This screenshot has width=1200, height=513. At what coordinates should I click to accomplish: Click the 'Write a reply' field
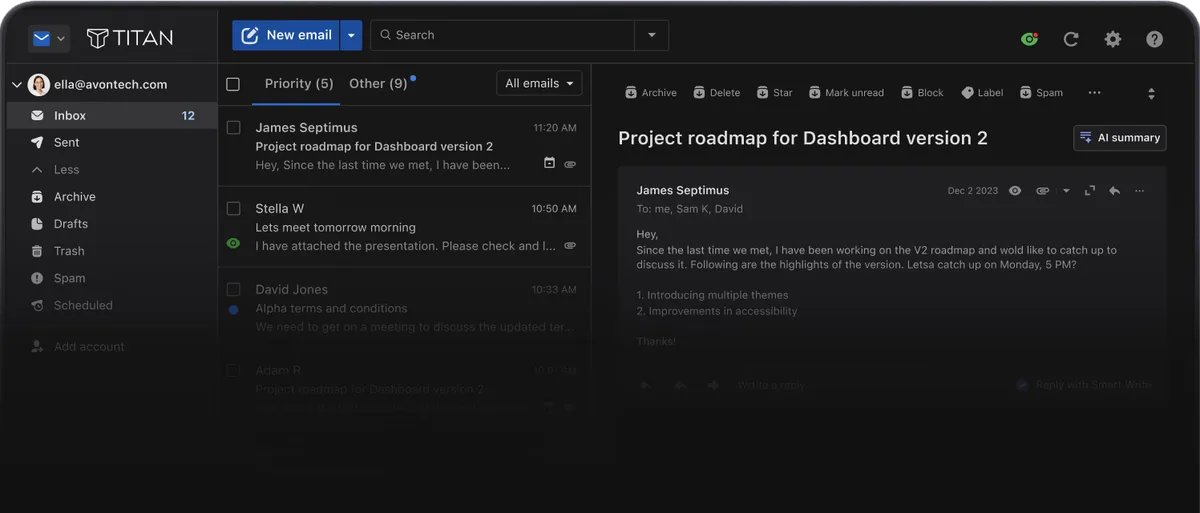(770, 385)
